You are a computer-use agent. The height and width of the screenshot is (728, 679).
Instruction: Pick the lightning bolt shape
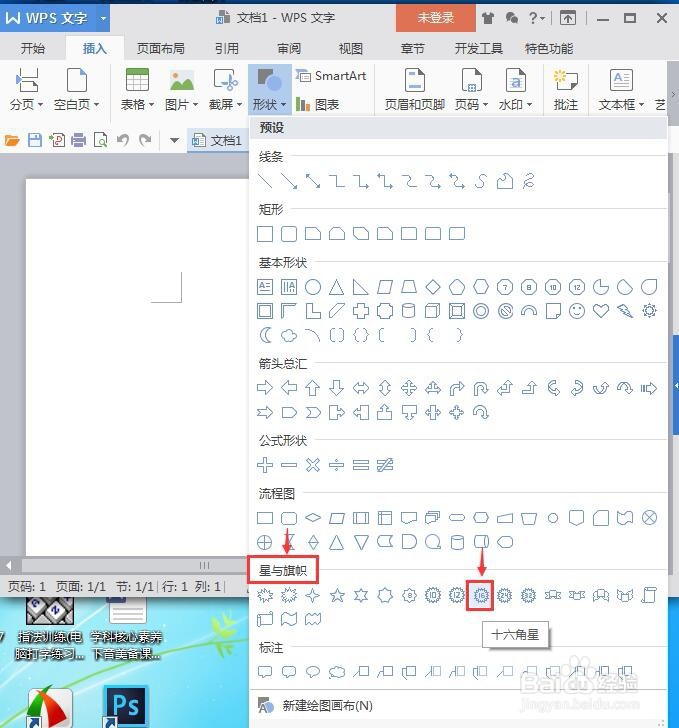point(625,311)
